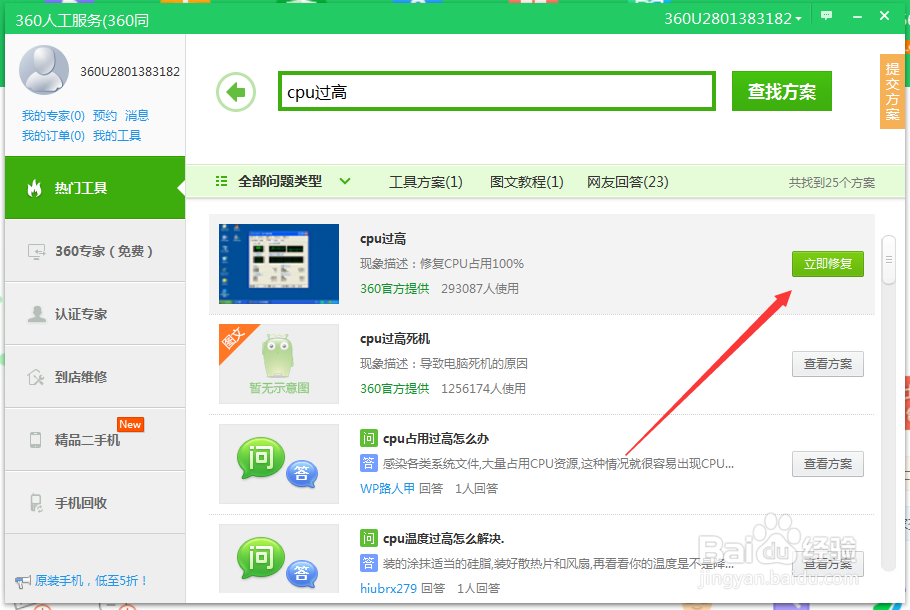Click 查看方案 for cpu过高死机
Image resolution: width=910 pixels, height=610 pixels.
(x=828, y=364)
